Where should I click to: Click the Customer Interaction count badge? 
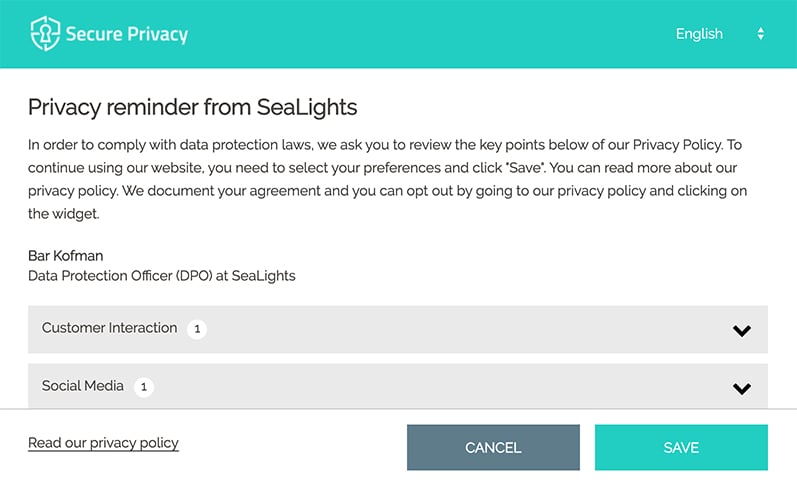point(197,329)
